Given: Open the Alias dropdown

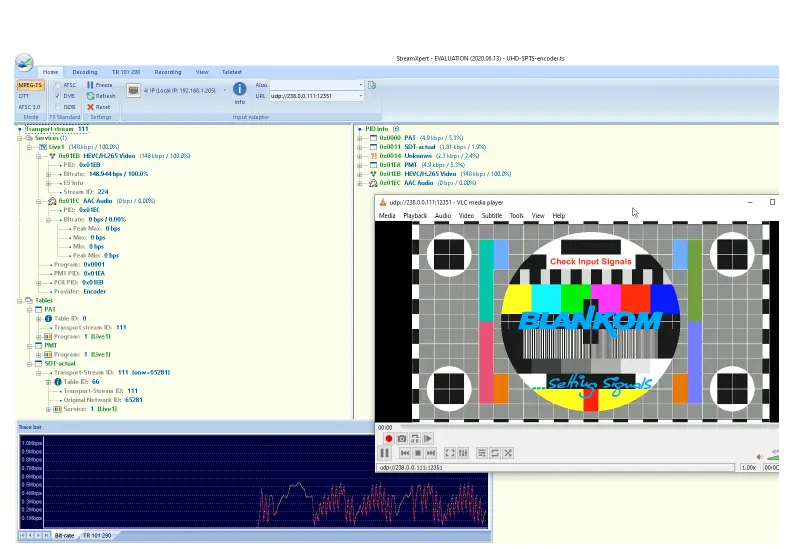Looking at the screenshot, I should tap(360, 85).
